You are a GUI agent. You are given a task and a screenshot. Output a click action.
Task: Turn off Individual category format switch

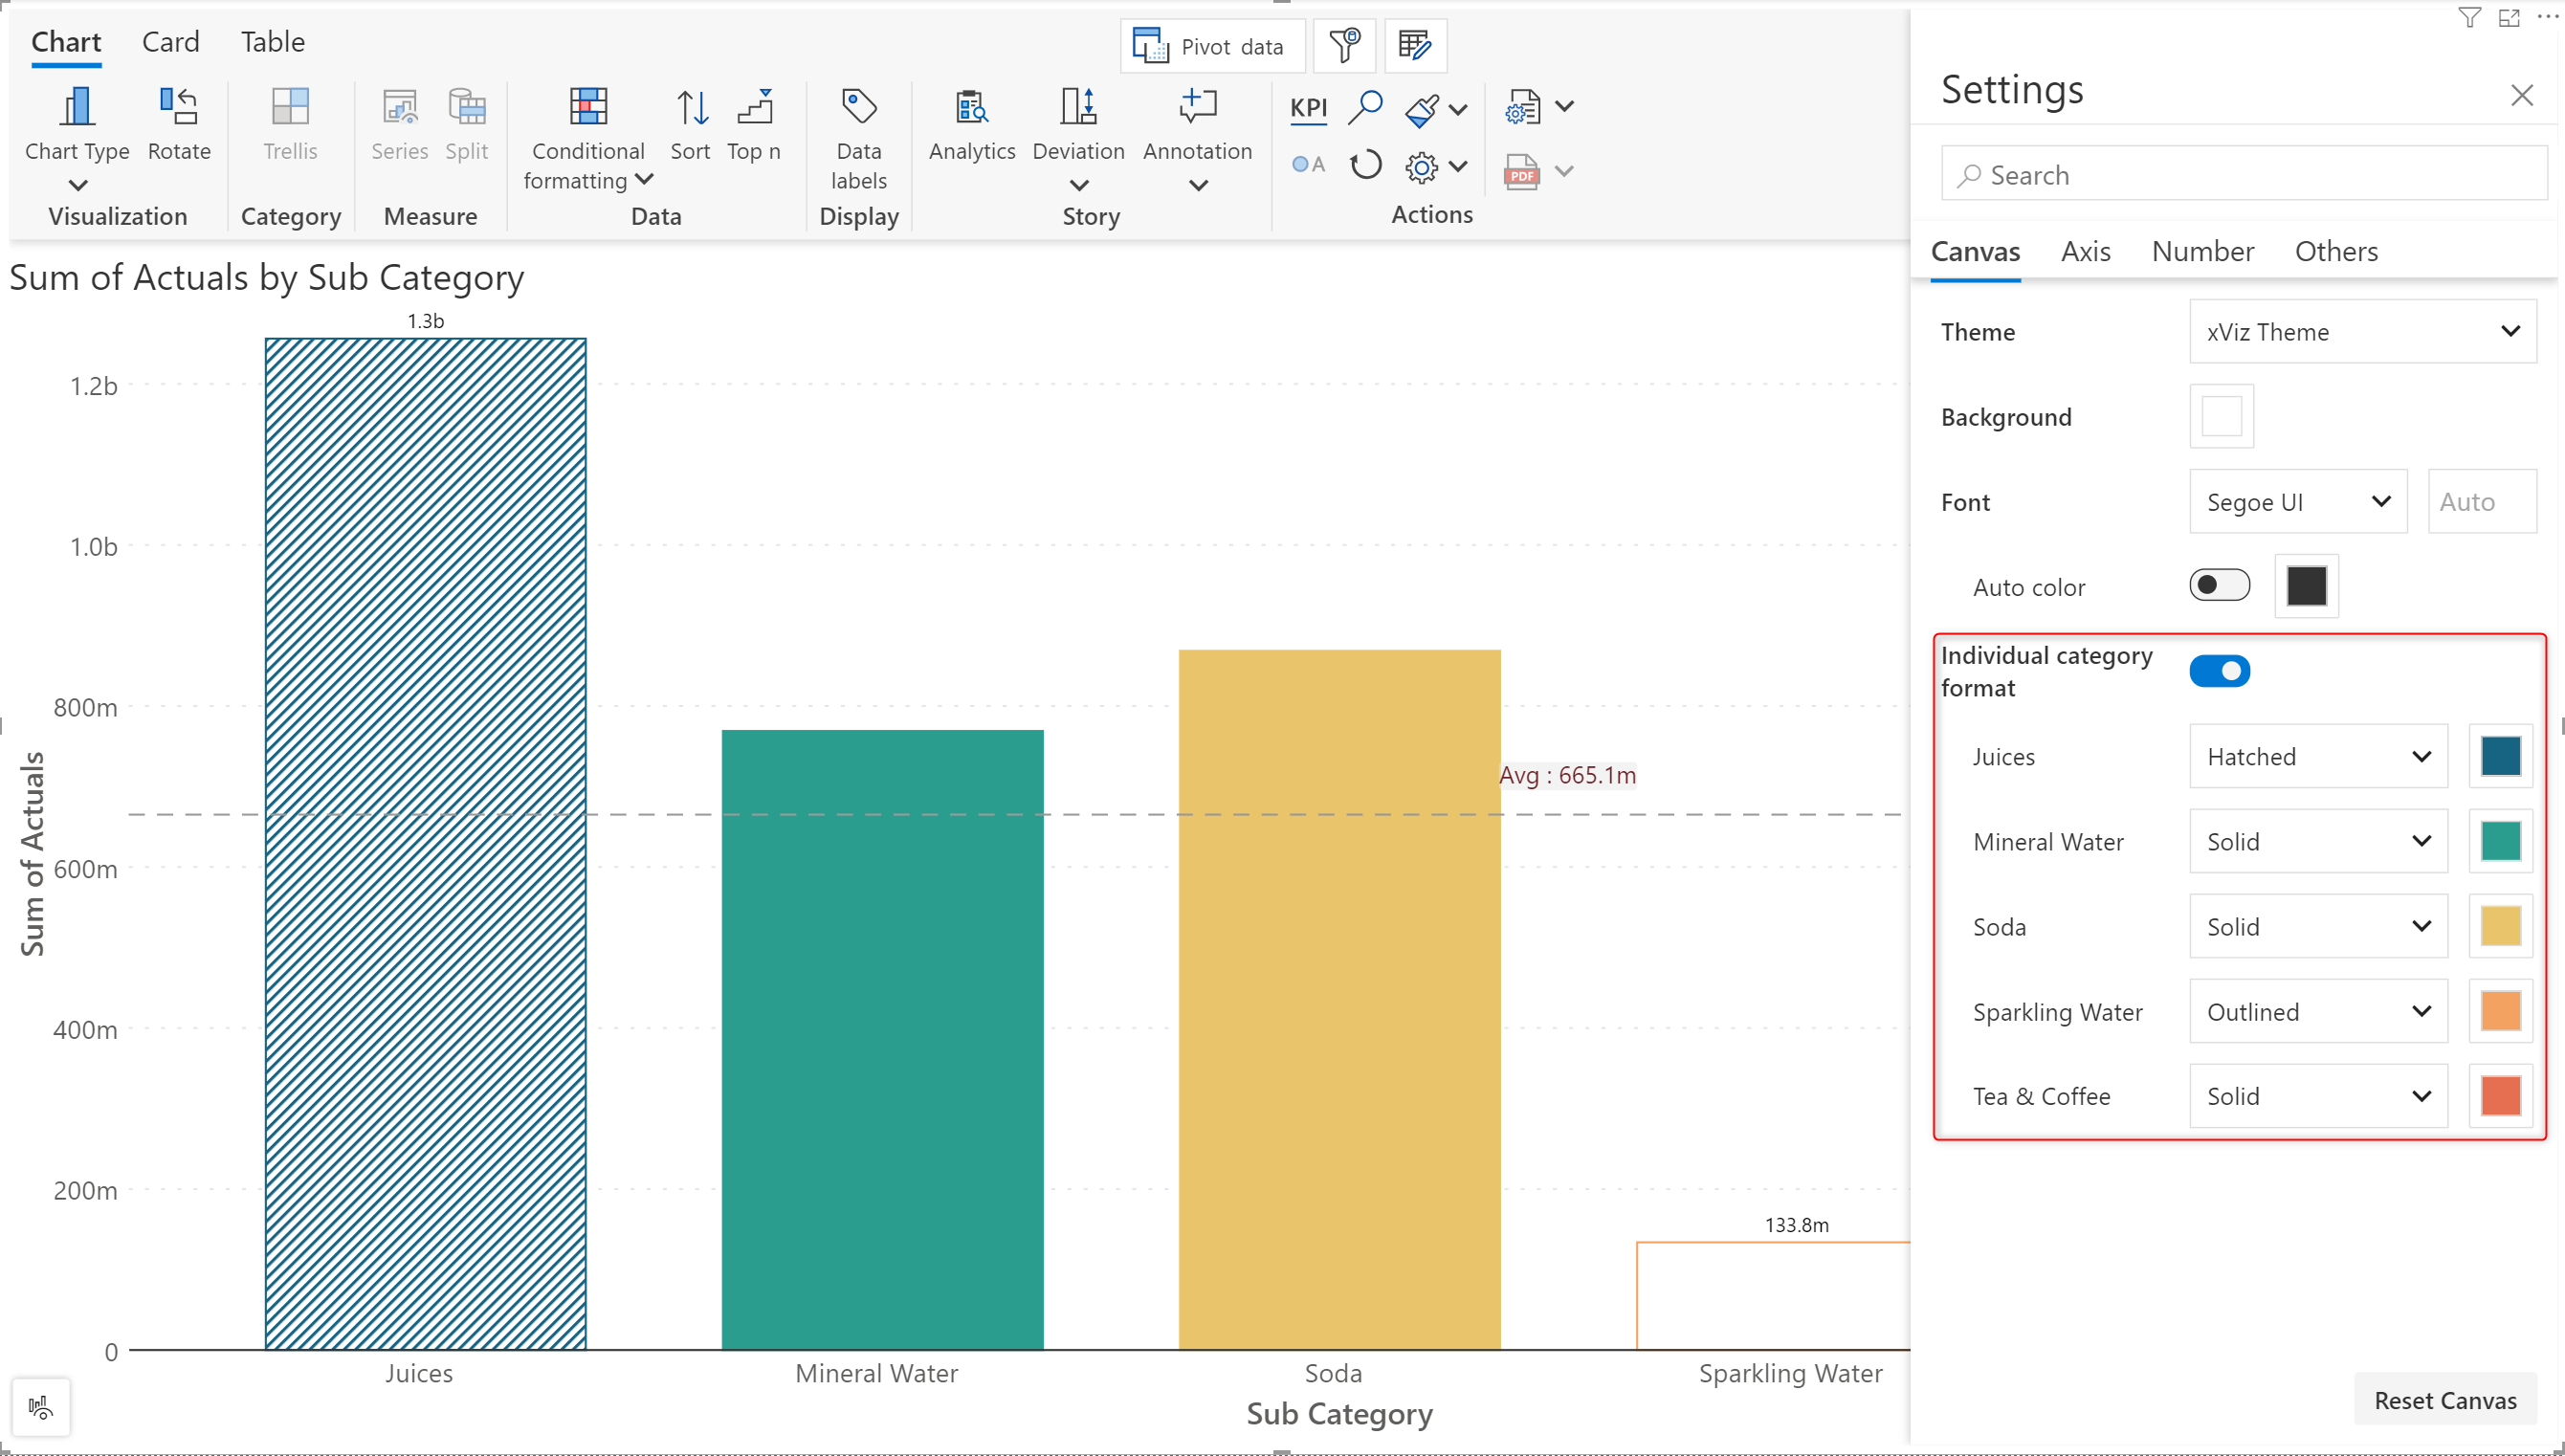coord(2219,671)
